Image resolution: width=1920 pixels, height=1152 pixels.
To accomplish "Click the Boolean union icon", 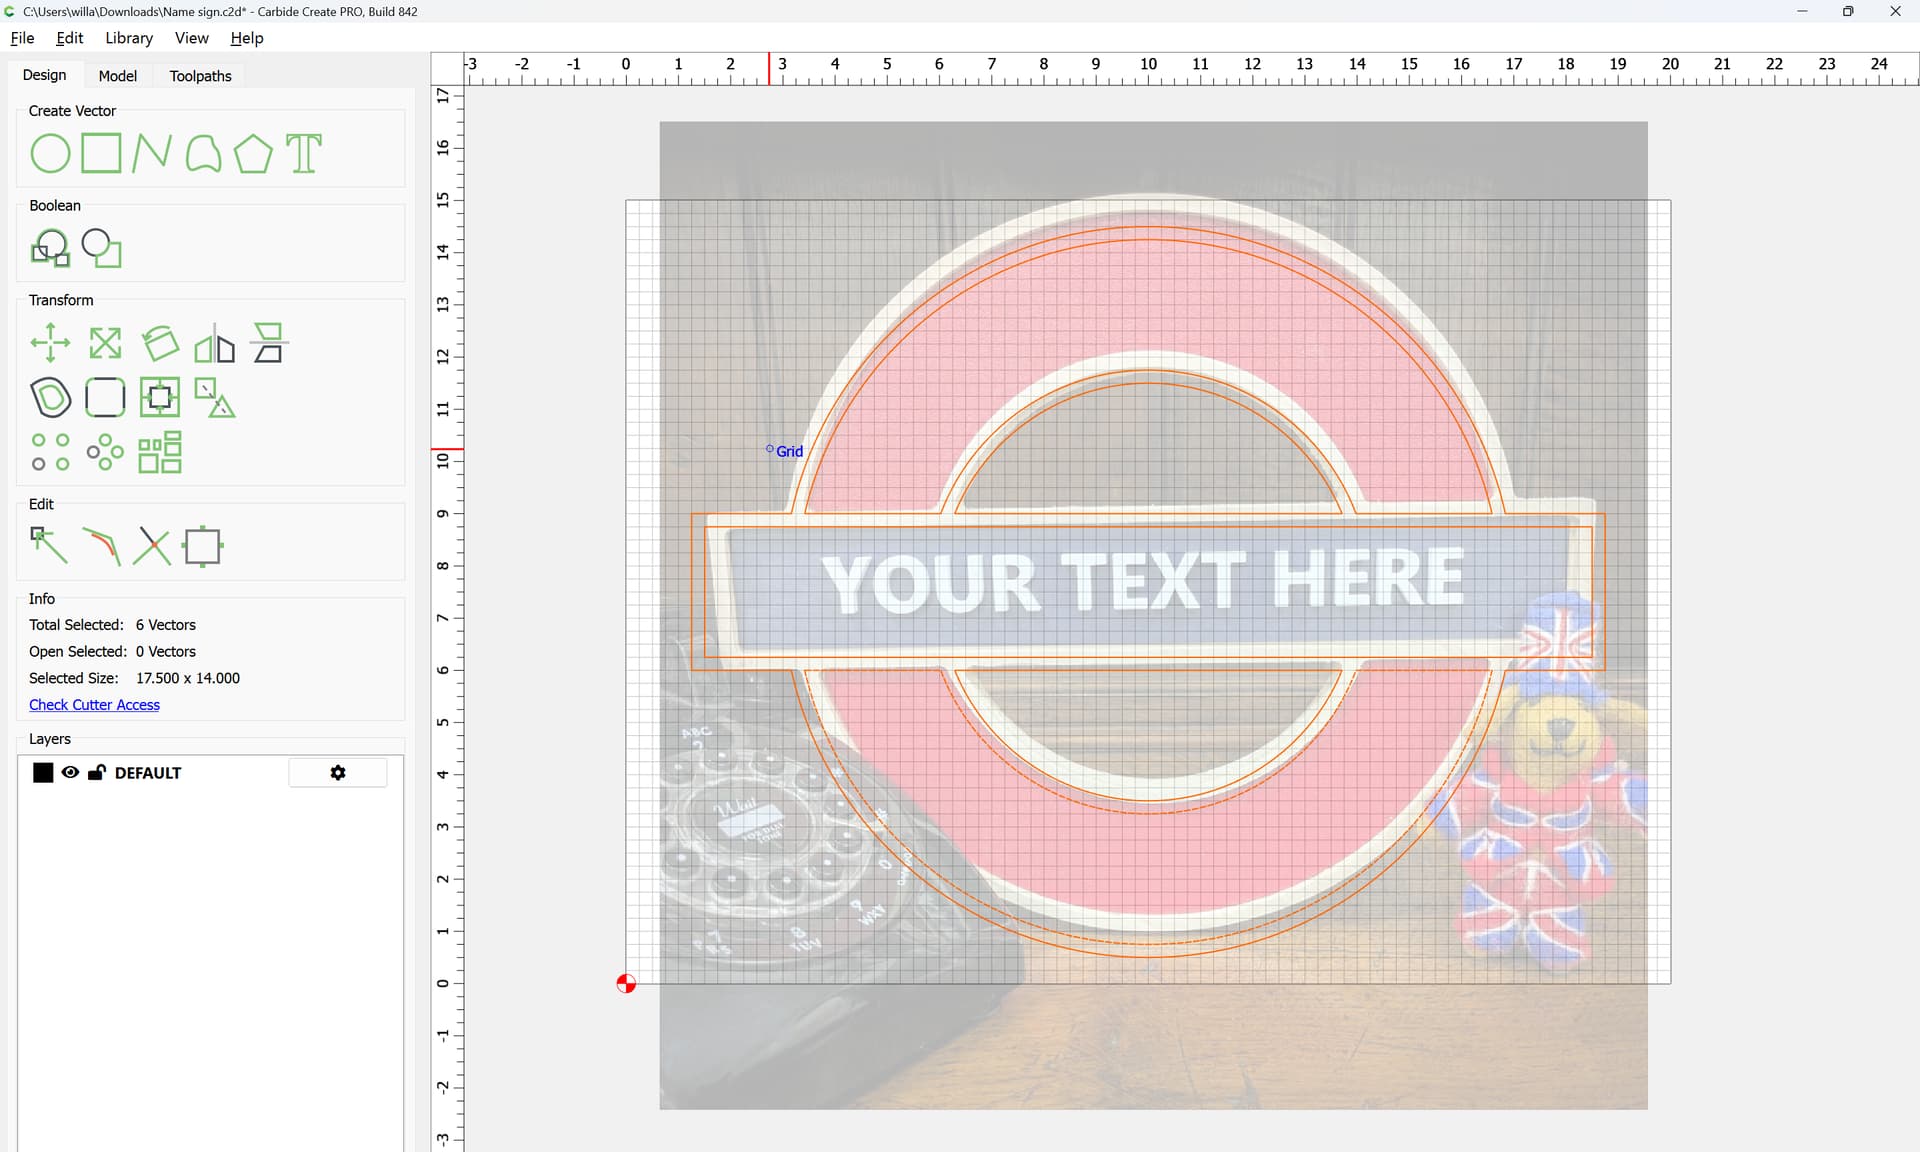I will [x=50, y=248].
